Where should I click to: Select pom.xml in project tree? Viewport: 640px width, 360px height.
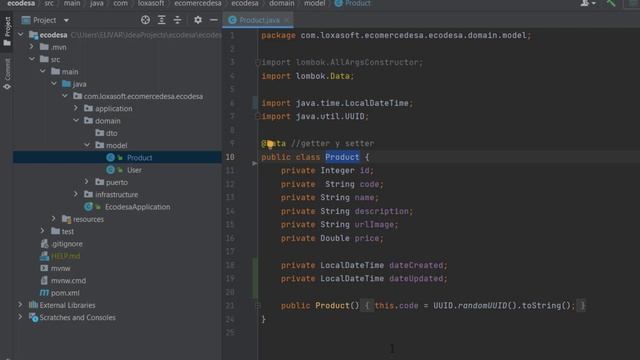[65, 293]
